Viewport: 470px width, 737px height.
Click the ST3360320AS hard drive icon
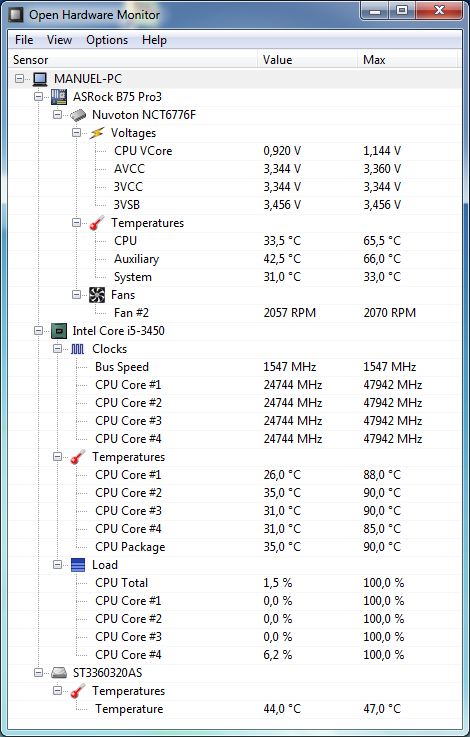[59, 673]
